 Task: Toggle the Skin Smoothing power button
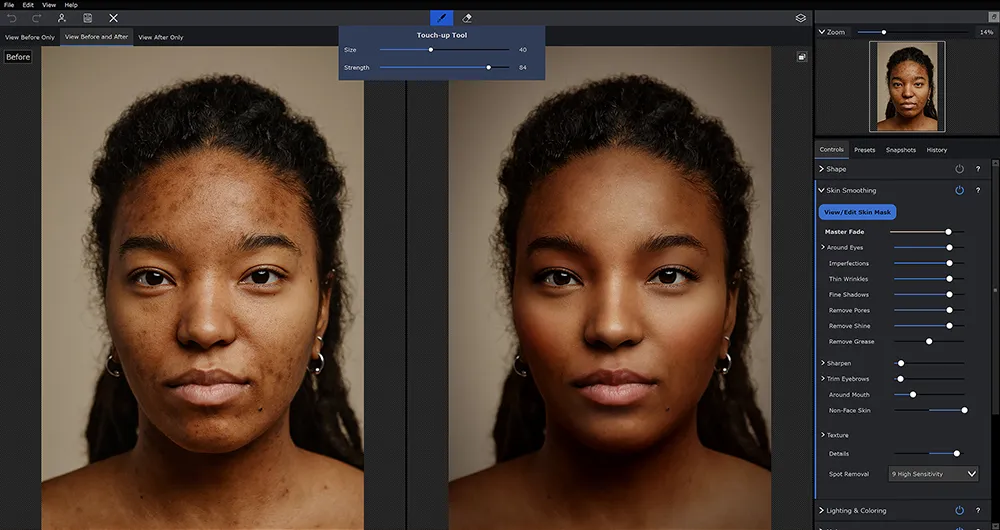pos(959,190)
